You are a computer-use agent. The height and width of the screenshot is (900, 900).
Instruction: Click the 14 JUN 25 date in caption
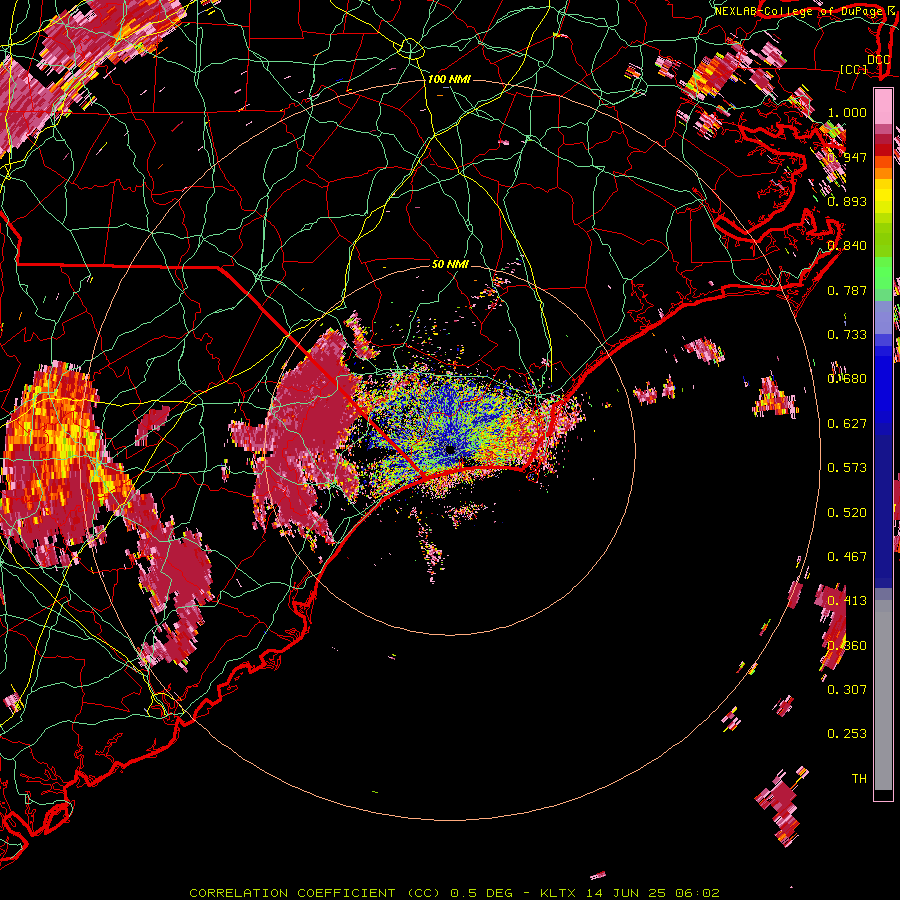626,893
